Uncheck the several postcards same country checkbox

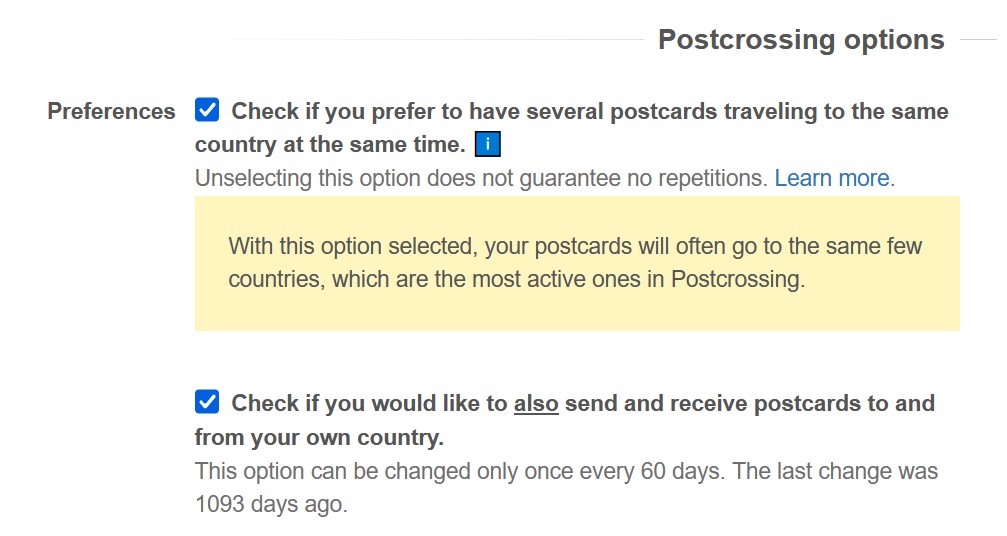pyautogui.click(x=207, y=110)
